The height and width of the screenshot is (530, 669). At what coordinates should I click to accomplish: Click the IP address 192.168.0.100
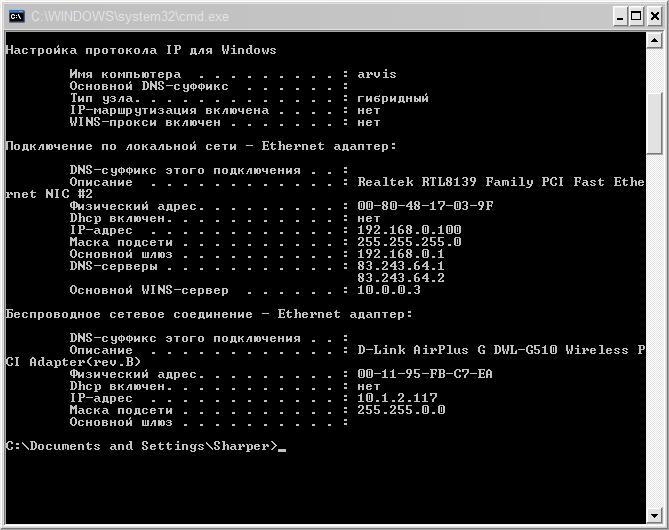(x=409, y=230)
